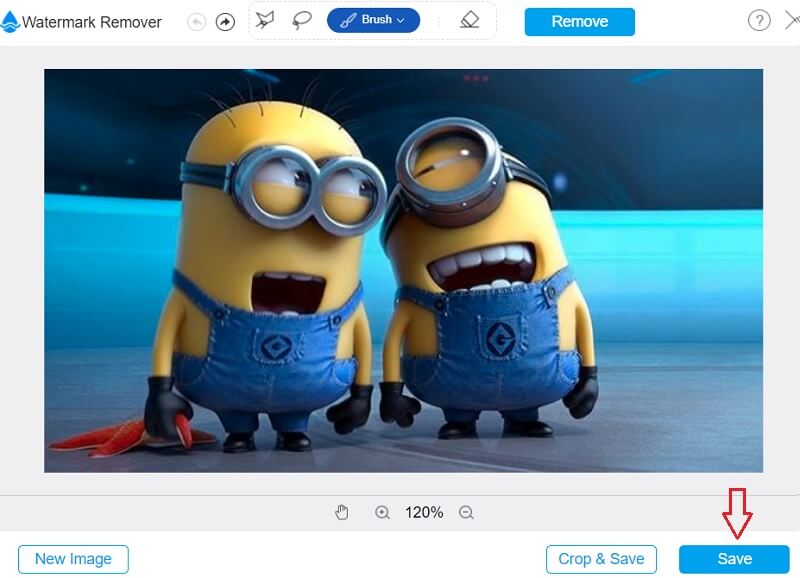Open help via question mark icon
This screenshot has height=578, width=800.
tap(758, 20)
